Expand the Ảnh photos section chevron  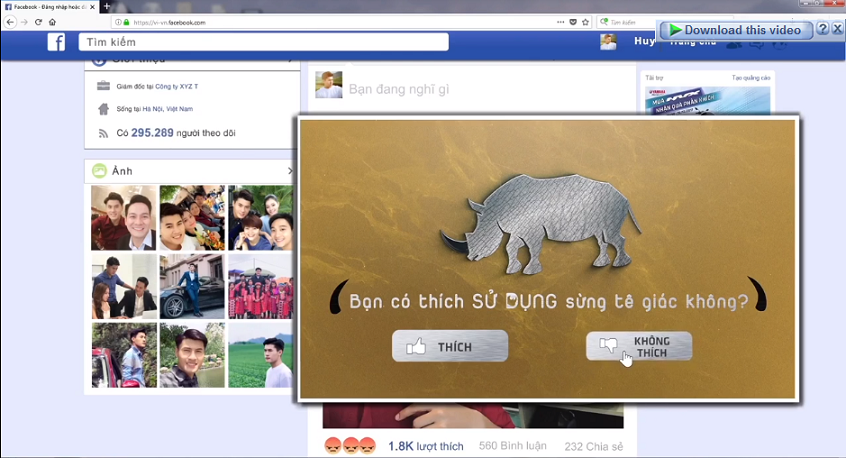point(290,171)
